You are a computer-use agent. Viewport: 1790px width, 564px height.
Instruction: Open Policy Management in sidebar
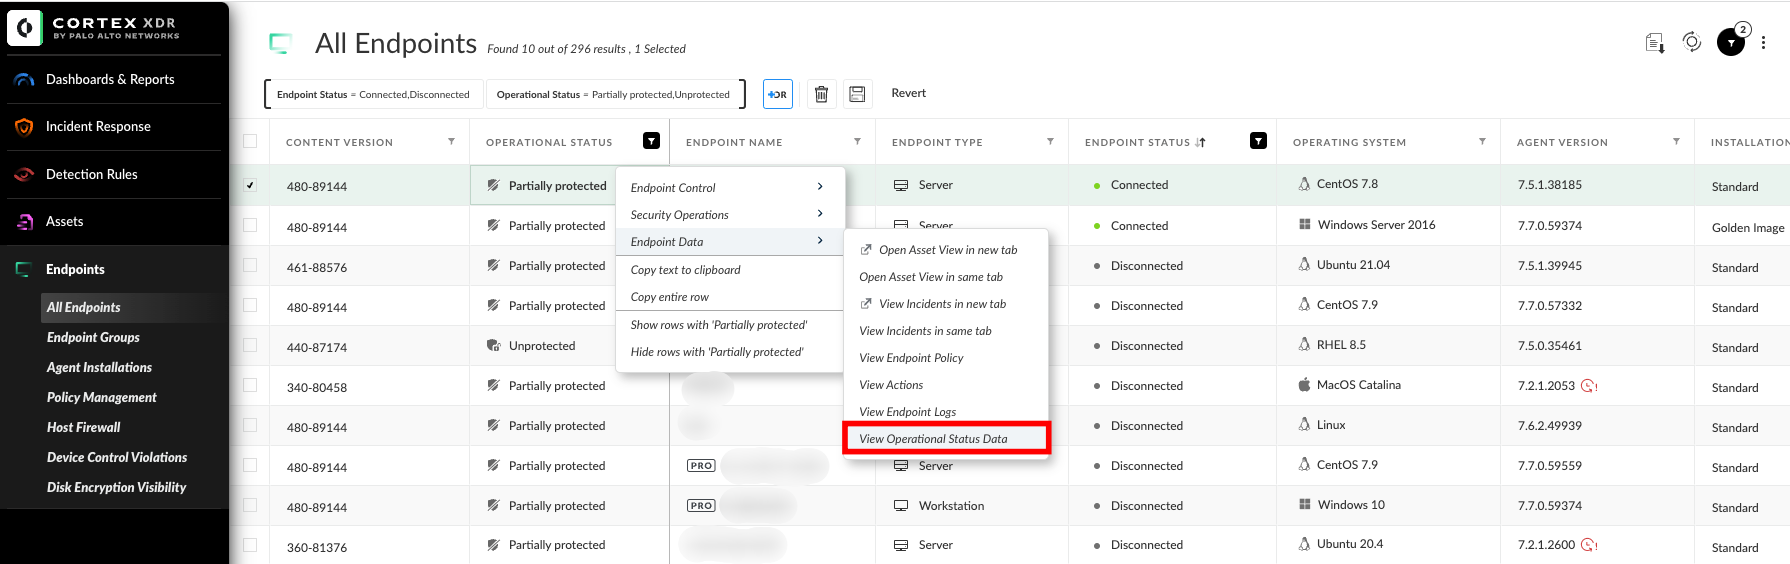[x=101, y=397]
